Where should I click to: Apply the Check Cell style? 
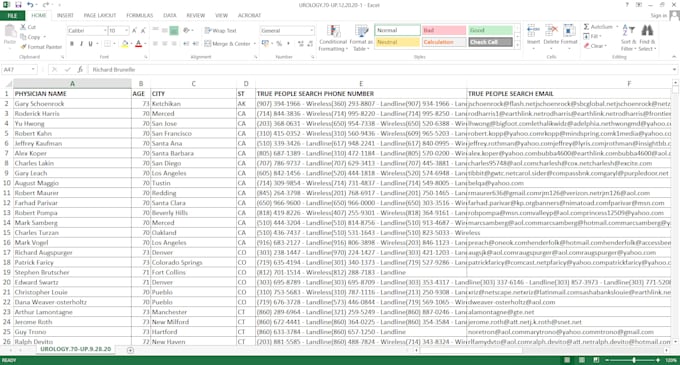[x=490, y=42]
